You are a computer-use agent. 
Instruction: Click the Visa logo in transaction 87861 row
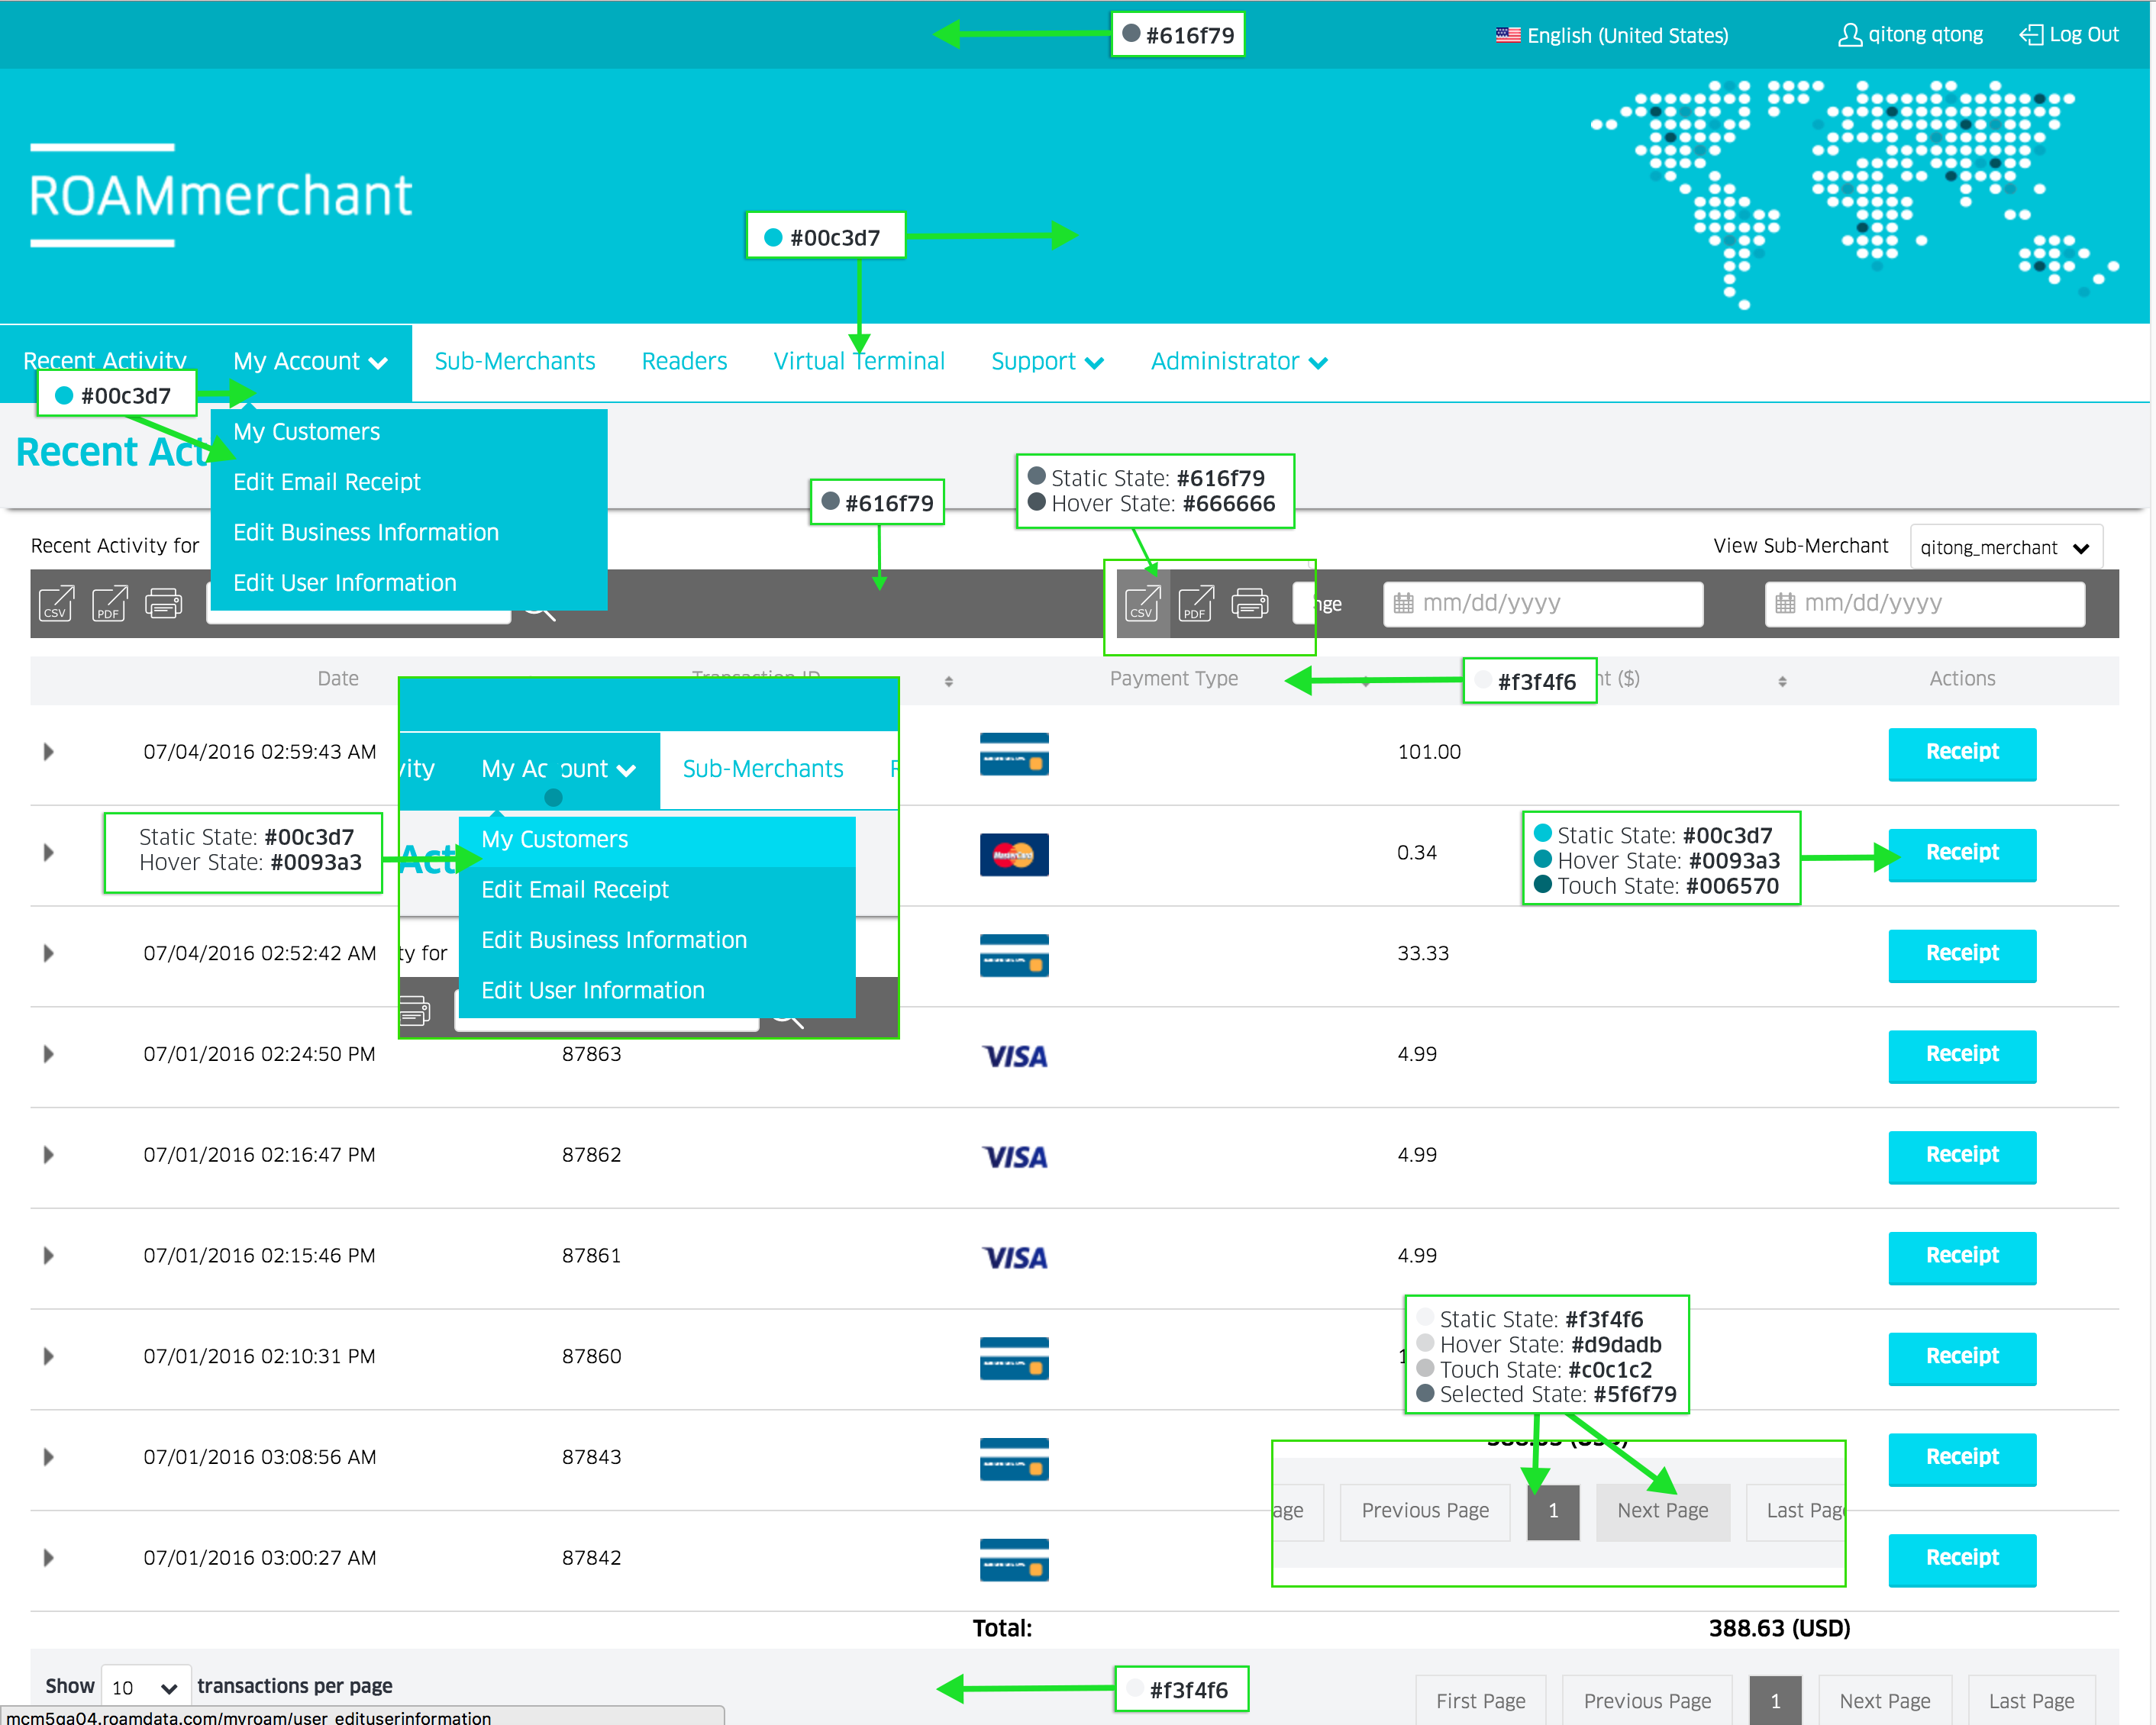(1014, 1258)
